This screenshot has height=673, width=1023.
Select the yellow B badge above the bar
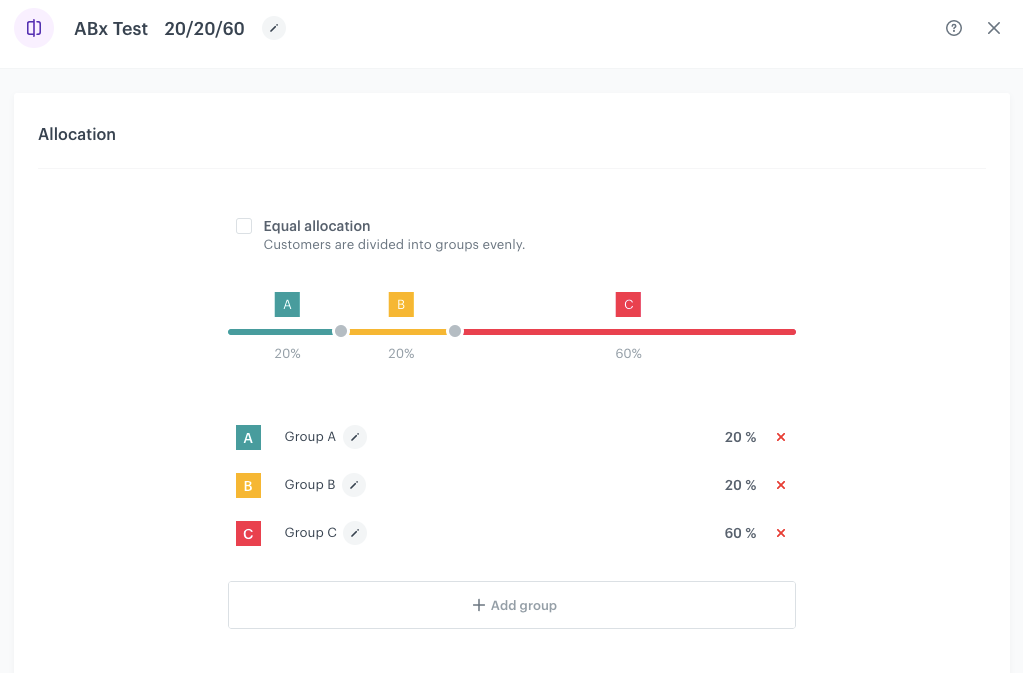[x=401, y=304]
